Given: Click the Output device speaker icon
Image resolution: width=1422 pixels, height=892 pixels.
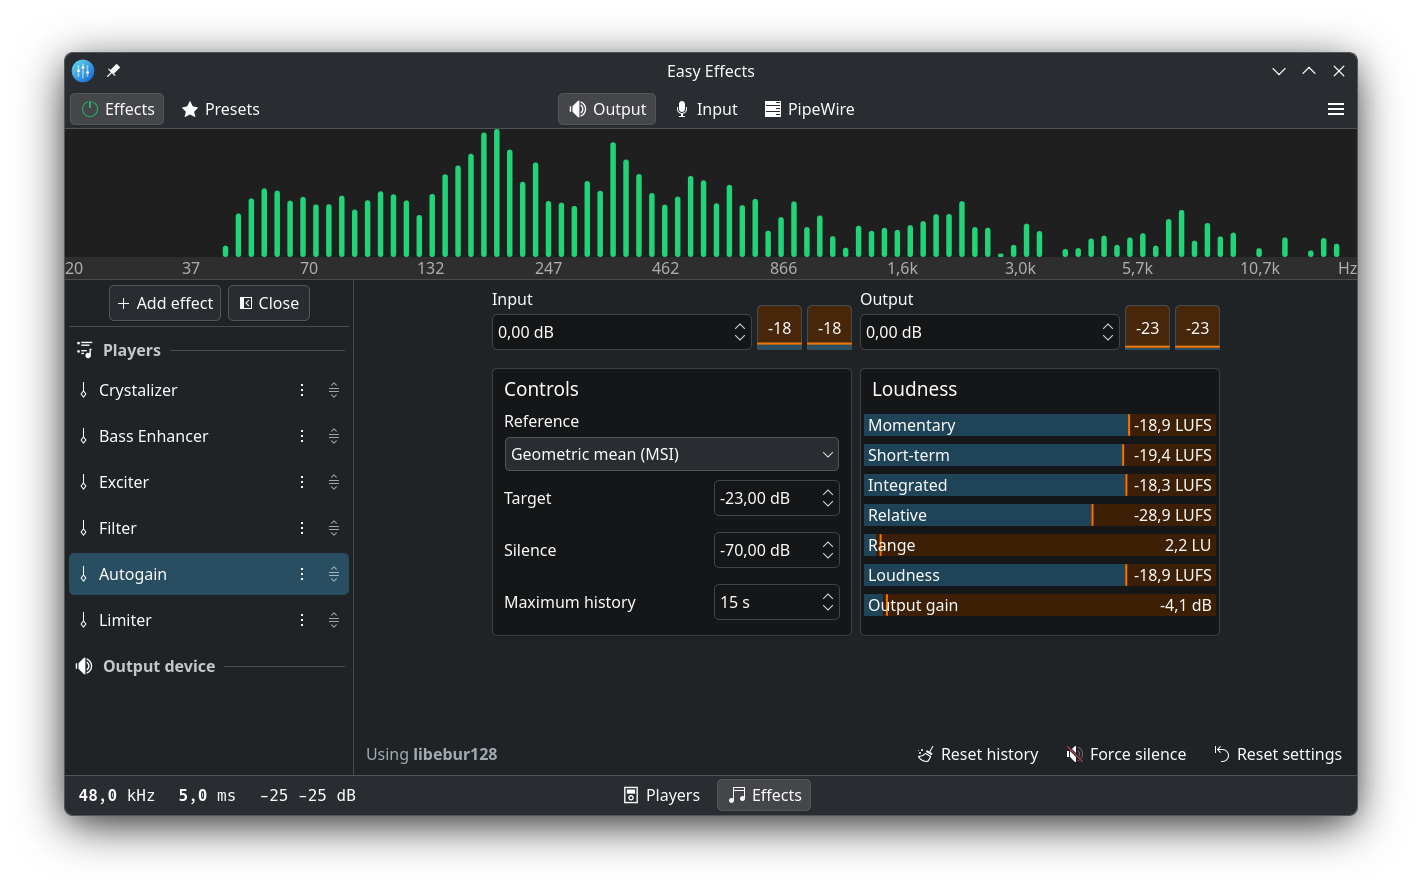Looking at the screenshot, I should [84, 666].
